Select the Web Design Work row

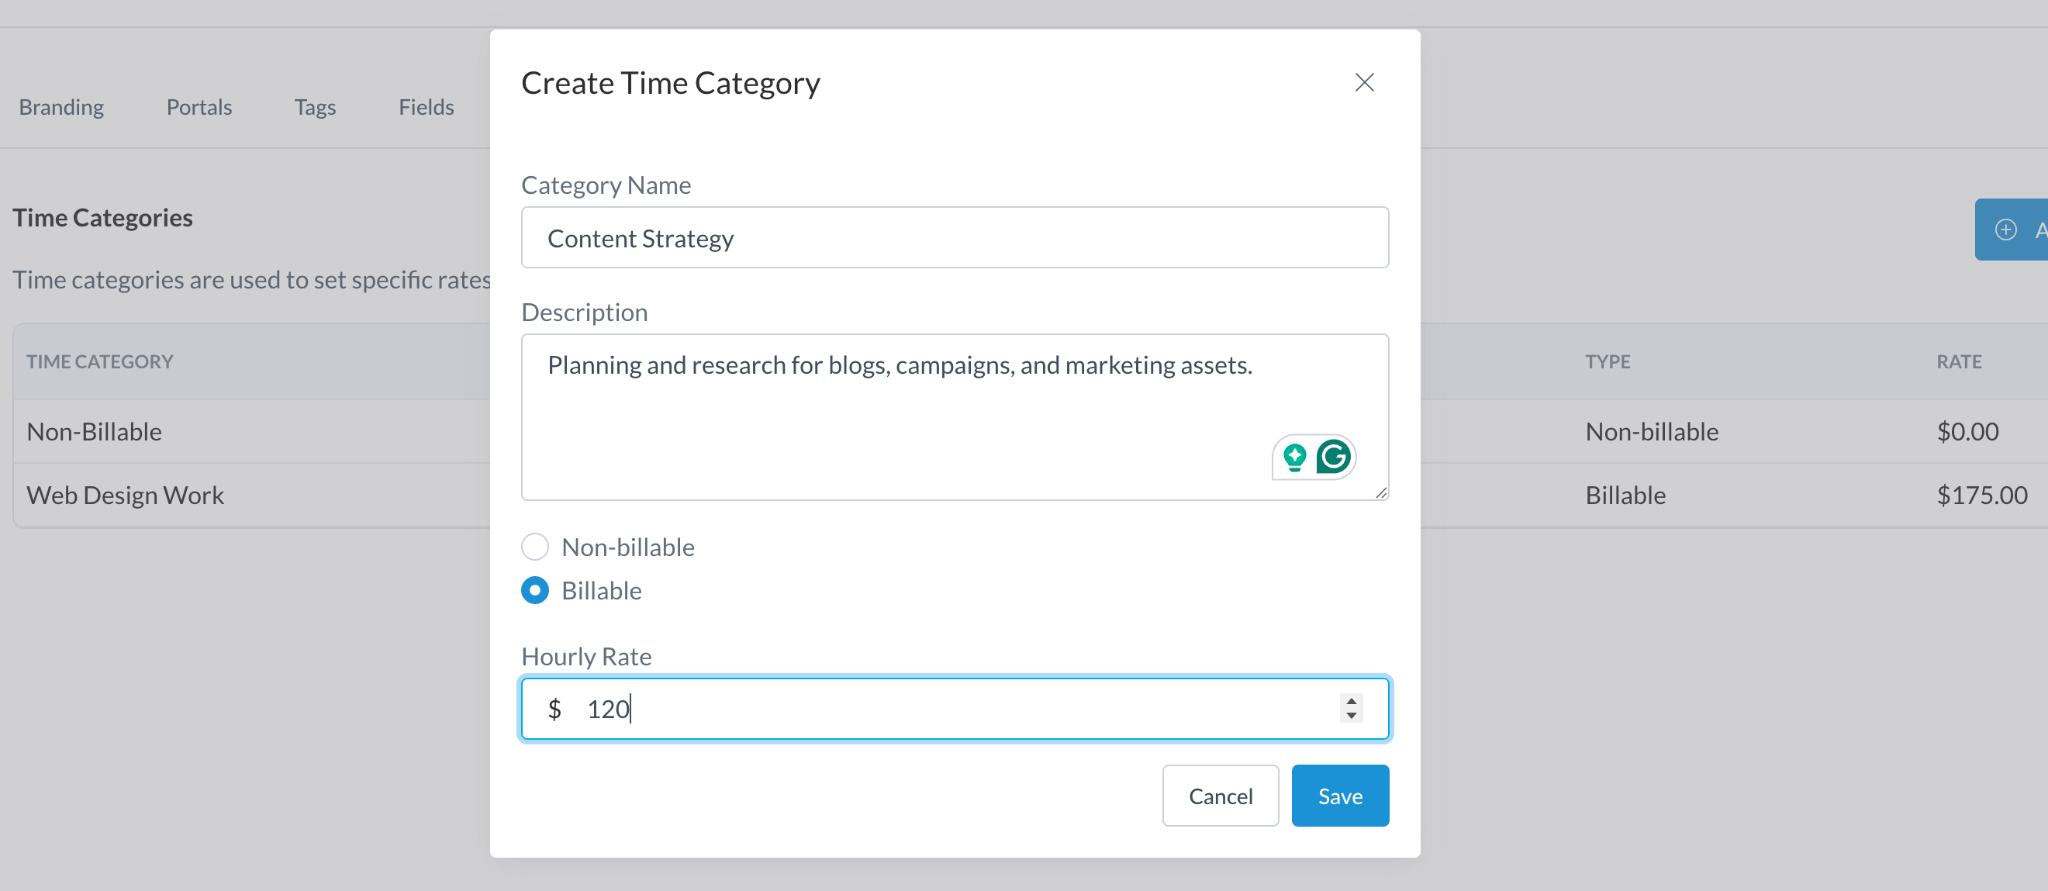125,495
